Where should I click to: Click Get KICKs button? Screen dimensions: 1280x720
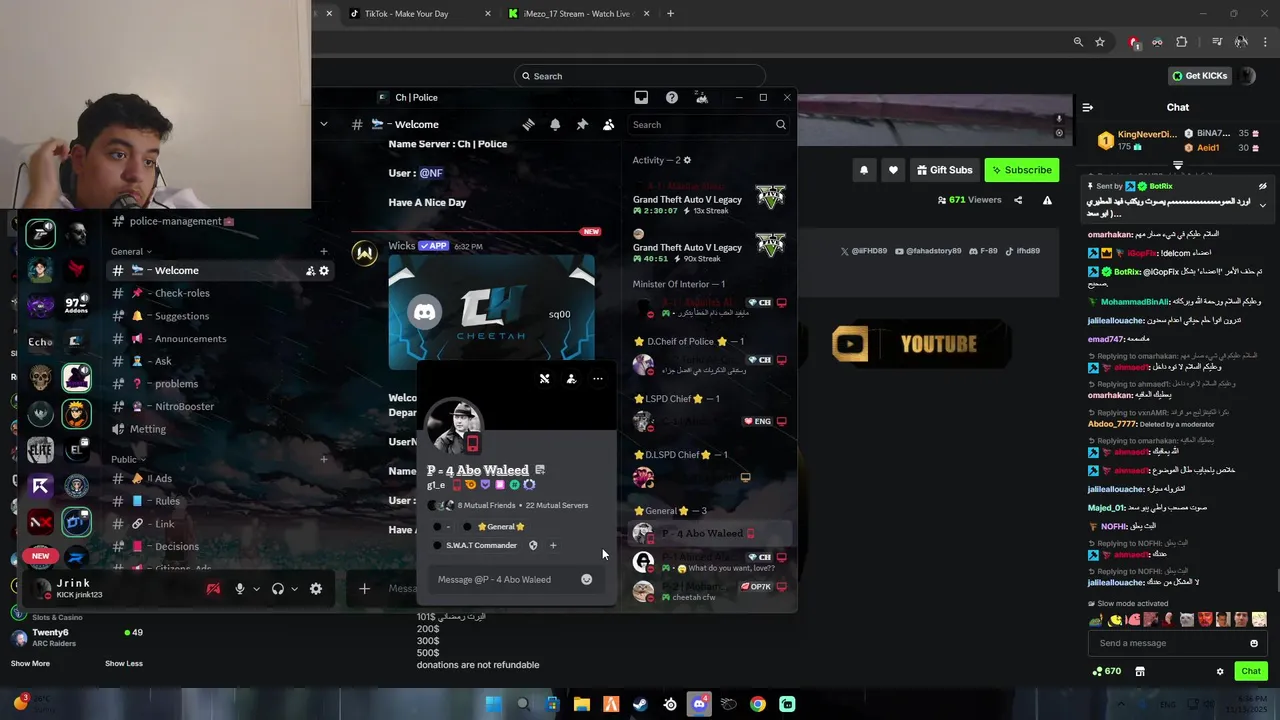point(1199,76)
